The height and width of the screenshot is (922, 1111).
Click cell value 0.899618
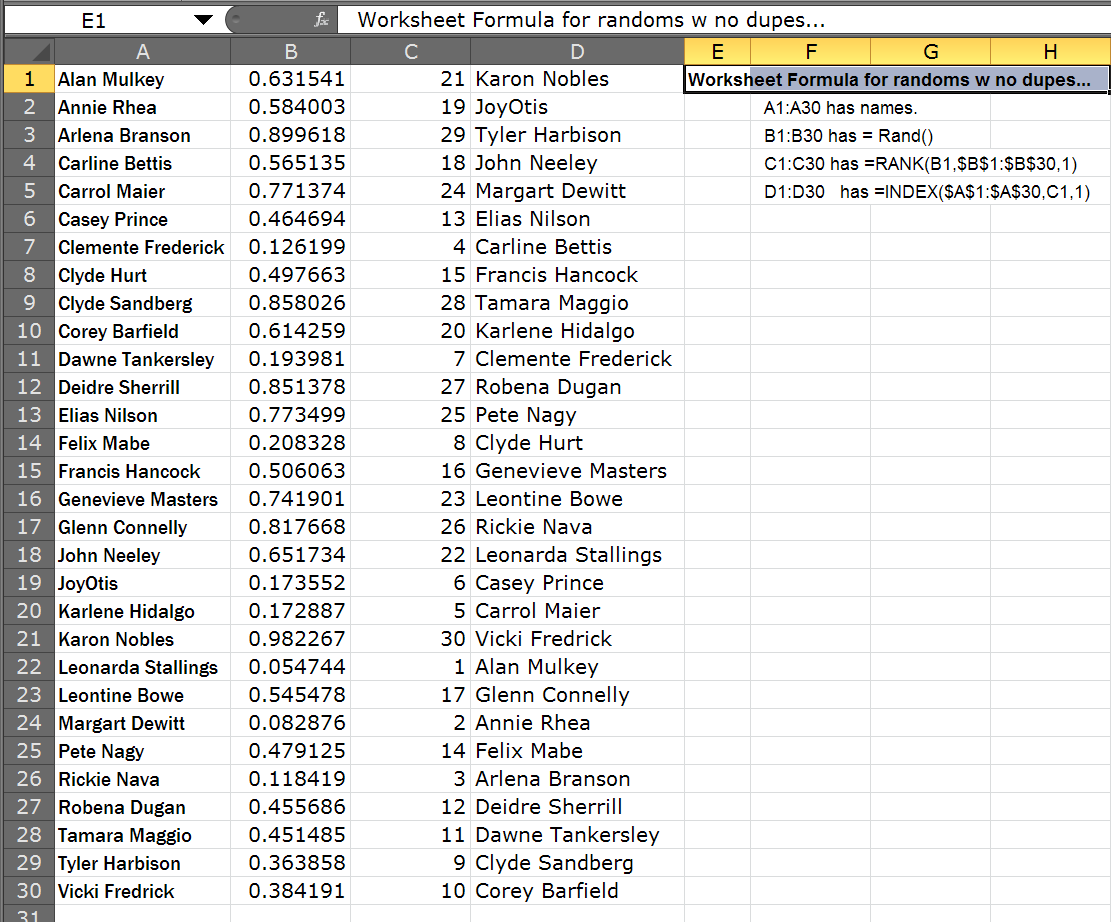tap(291, 135)
